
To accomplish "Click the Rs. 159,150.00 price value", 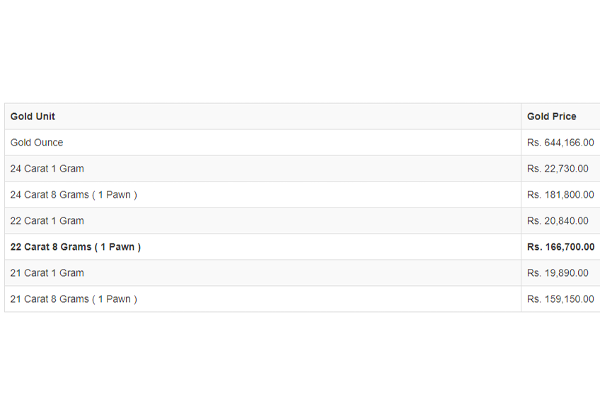I will pos(560,299).
